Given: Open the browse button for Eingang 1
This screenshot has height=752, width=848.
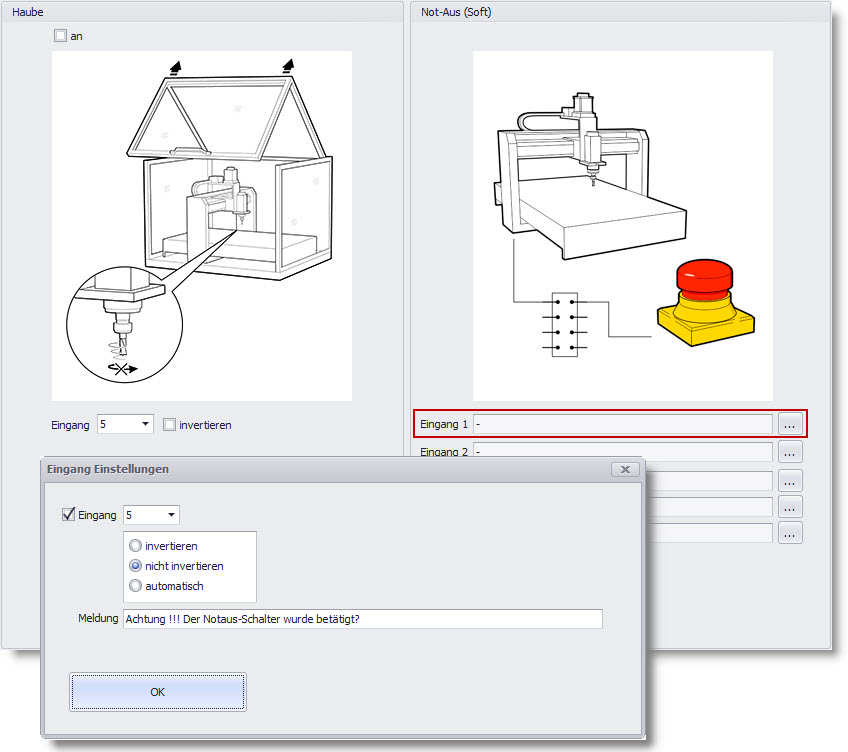Looking at the screenshot, I should point(790,425).
